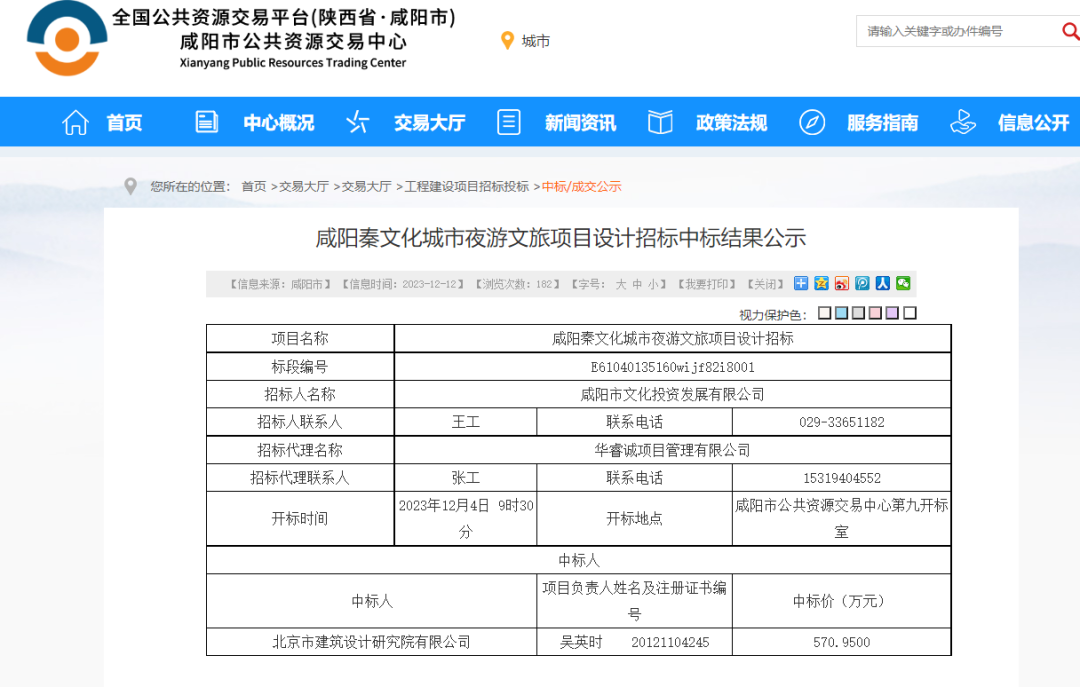Click the compass icon beside 服务指南
1080x687 pixels.
(x=811, y=122)
